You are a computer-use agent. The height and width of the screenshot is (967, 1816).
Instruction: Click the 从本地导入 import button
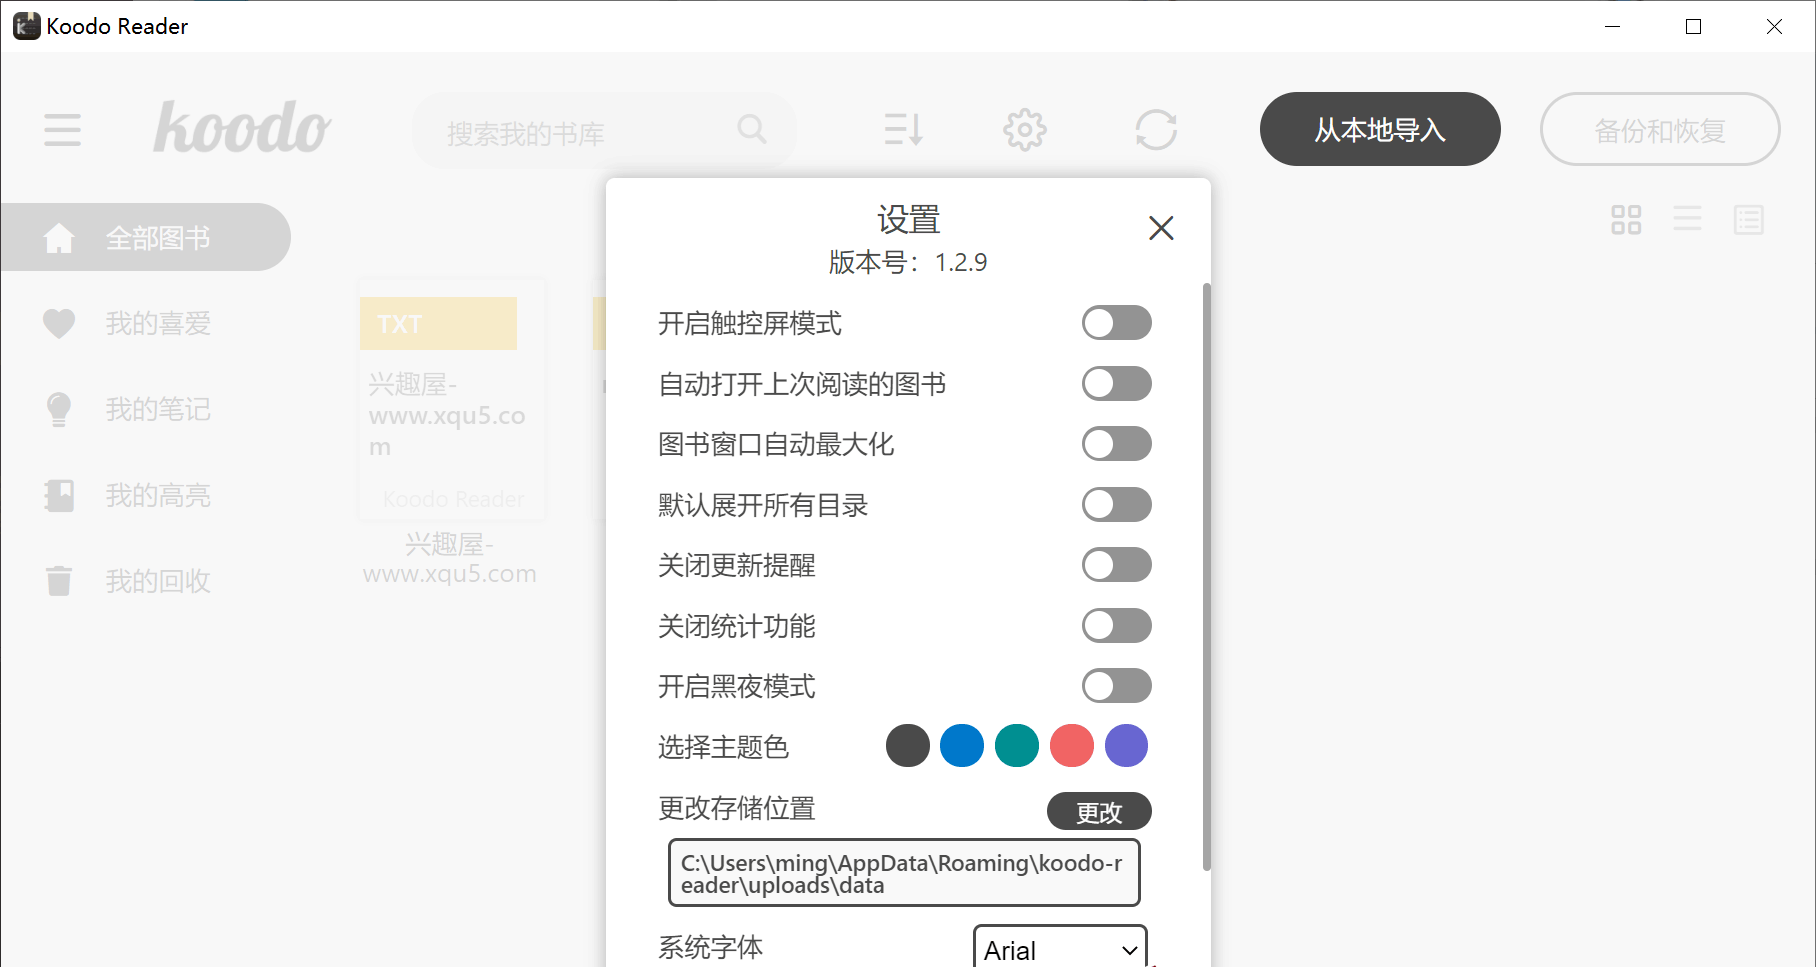[x=1379, y=129]
